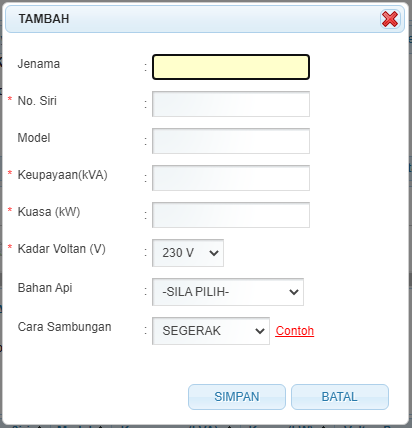
Task: Click the Keupayaan(kVA) label
Action: pos(62,175)
